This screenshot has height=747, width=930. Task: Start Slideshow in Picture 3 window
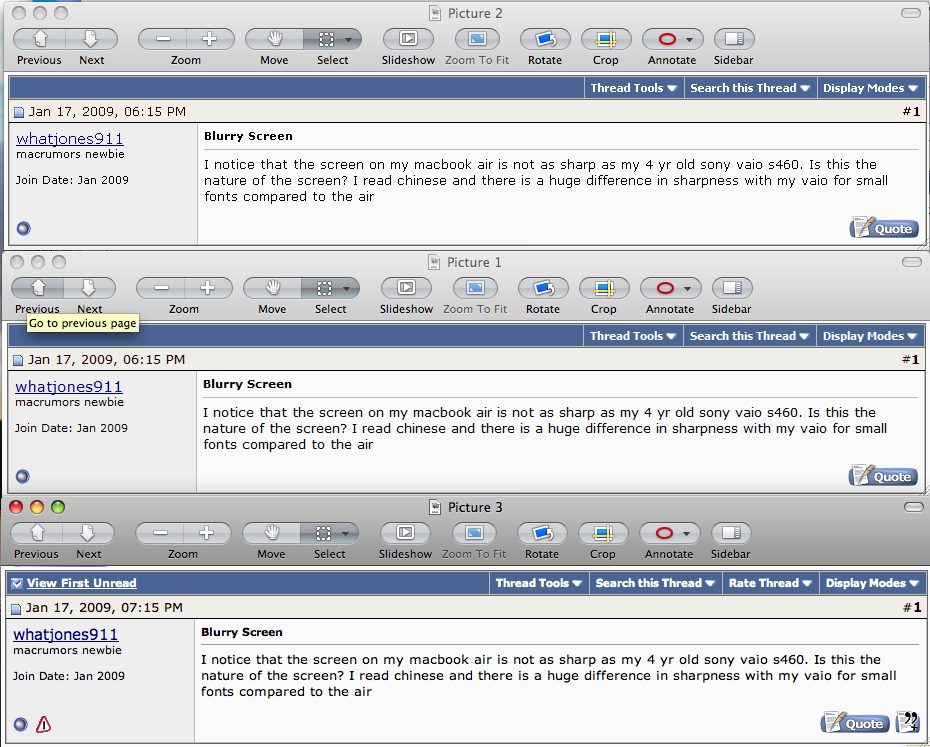click(x=405, y=533)
